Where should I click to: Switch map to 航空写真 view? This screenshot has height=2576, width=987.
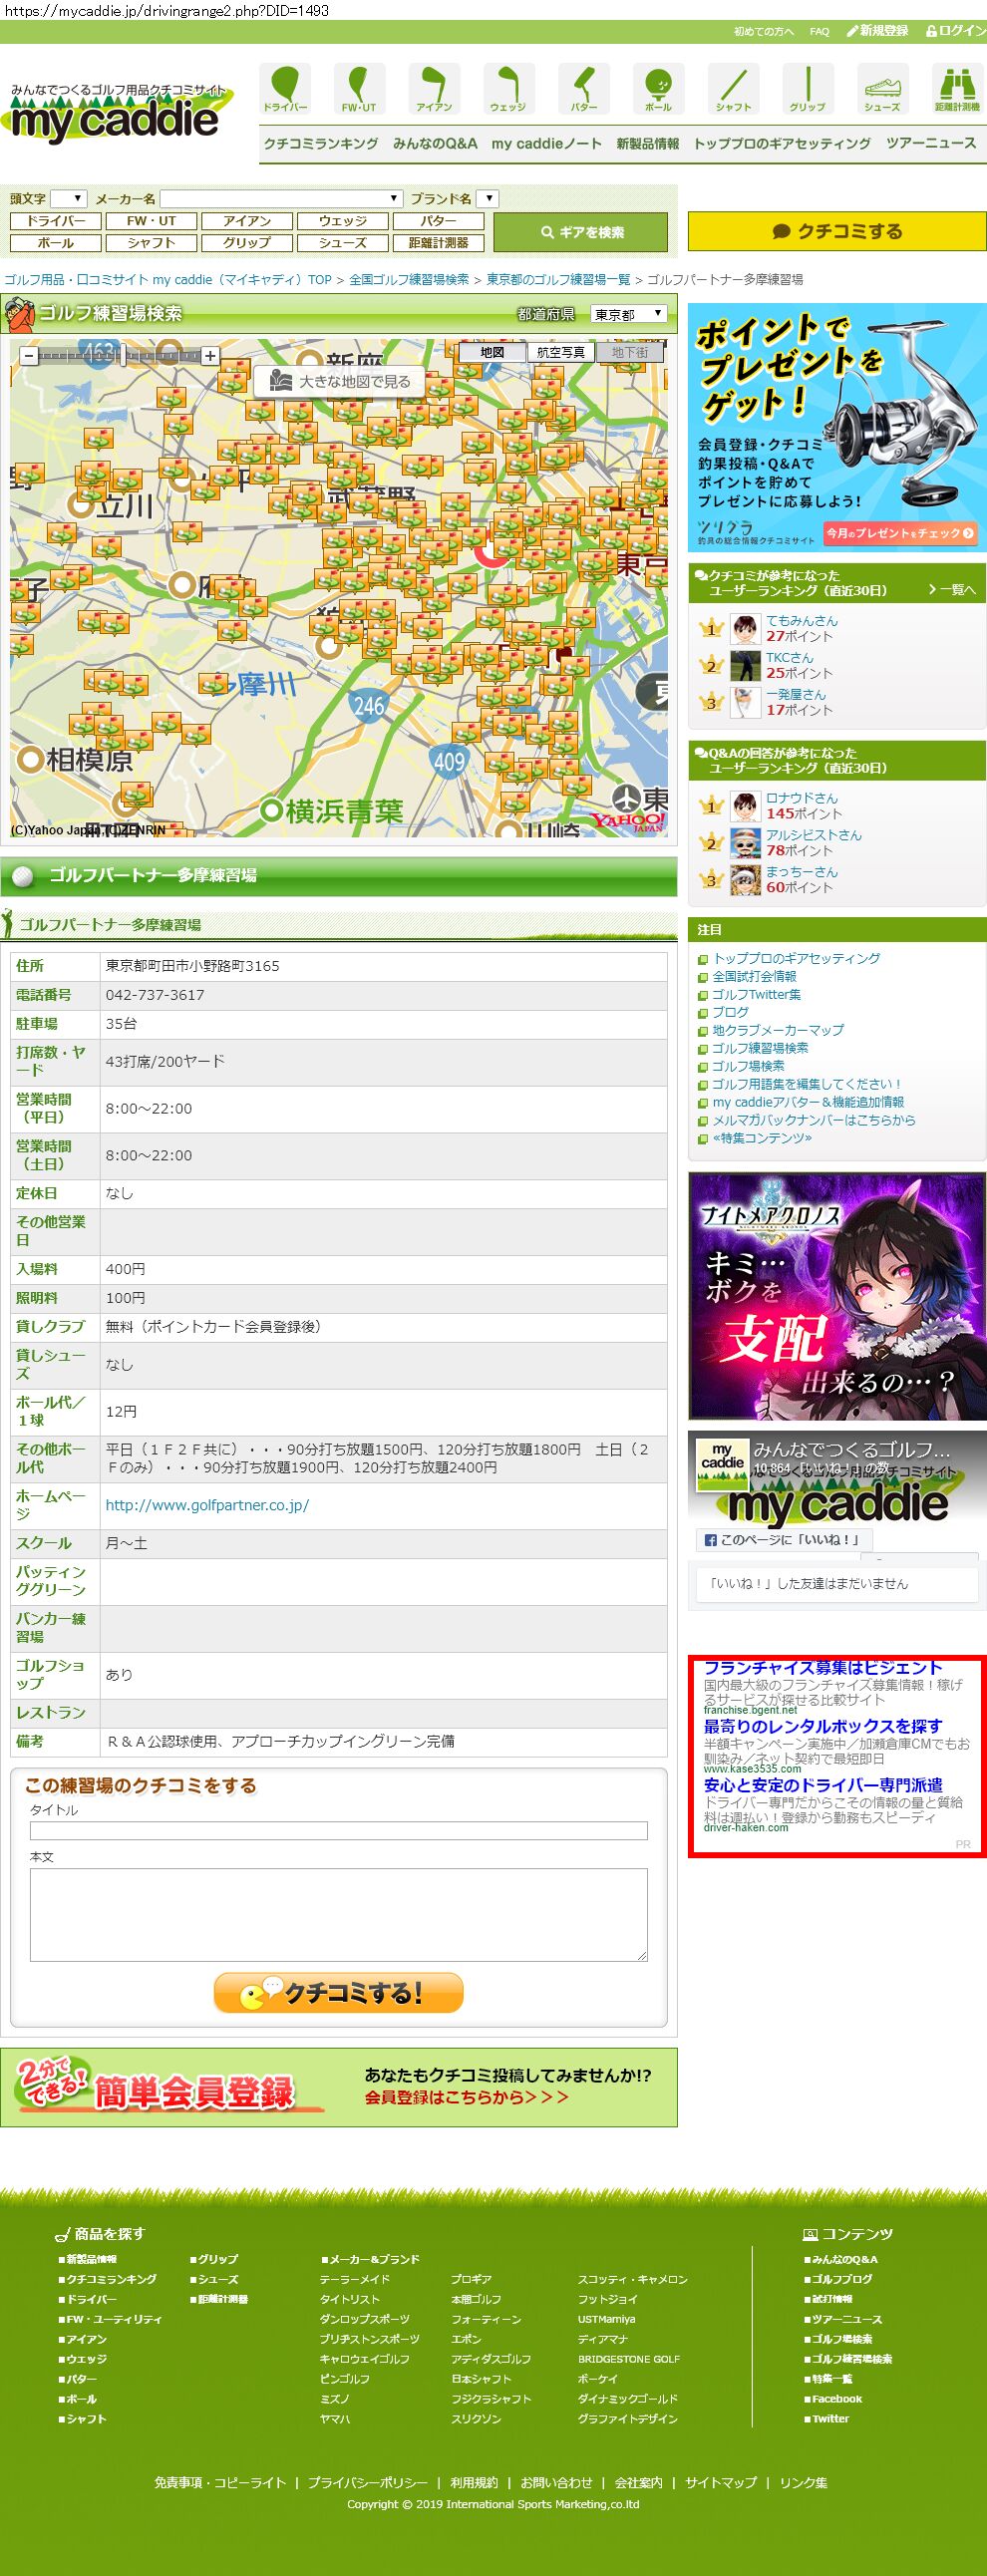pos(561,352)
